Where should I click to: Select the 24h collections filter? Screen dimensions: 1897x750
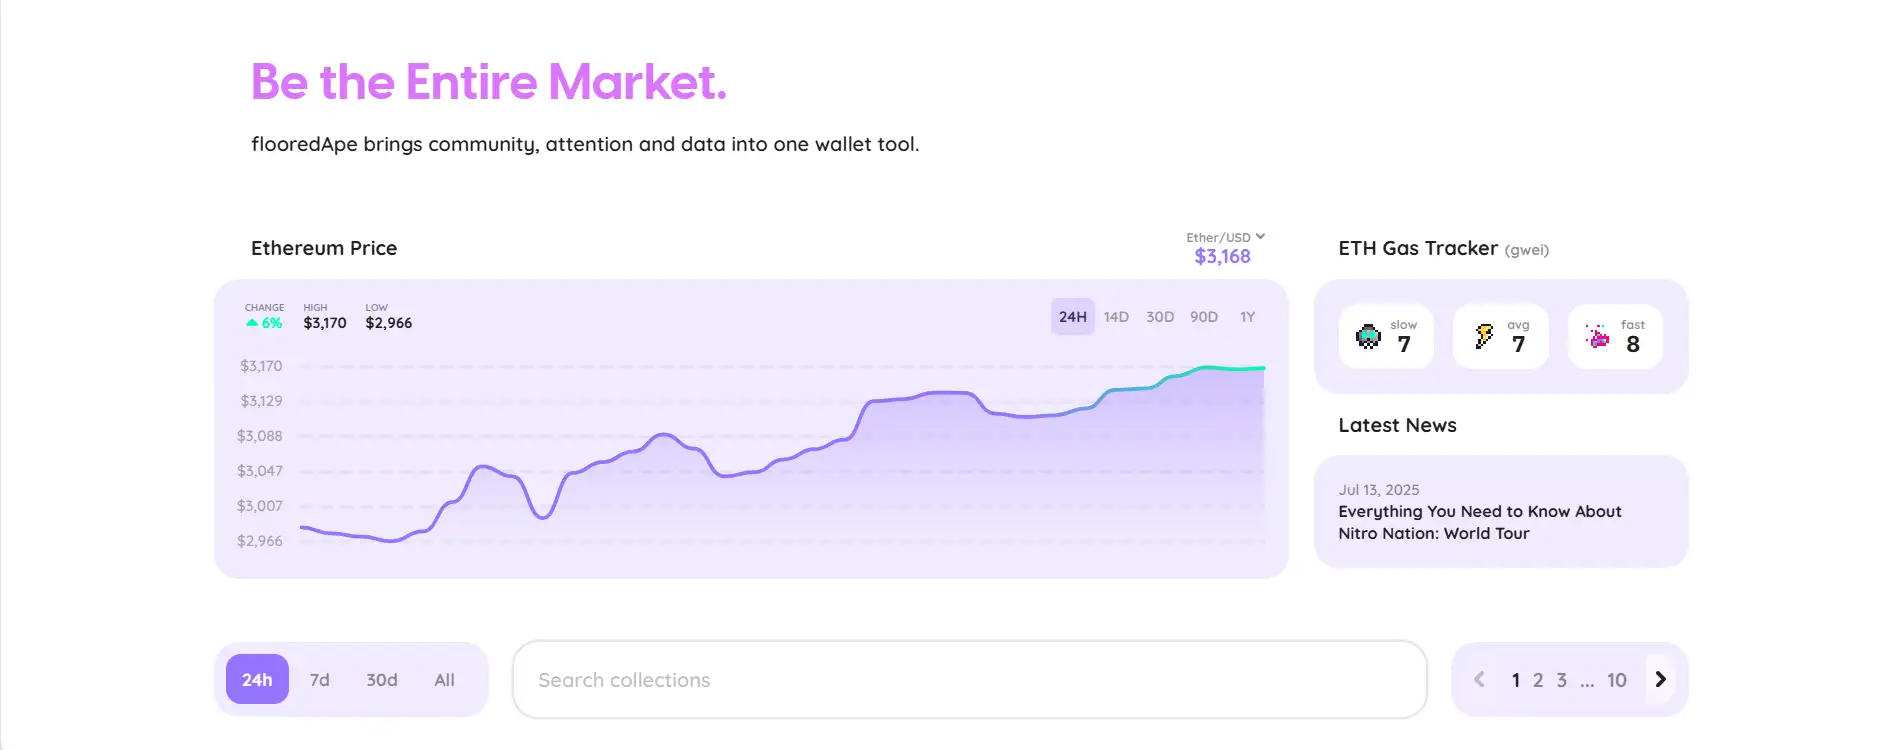pos(257,680)
